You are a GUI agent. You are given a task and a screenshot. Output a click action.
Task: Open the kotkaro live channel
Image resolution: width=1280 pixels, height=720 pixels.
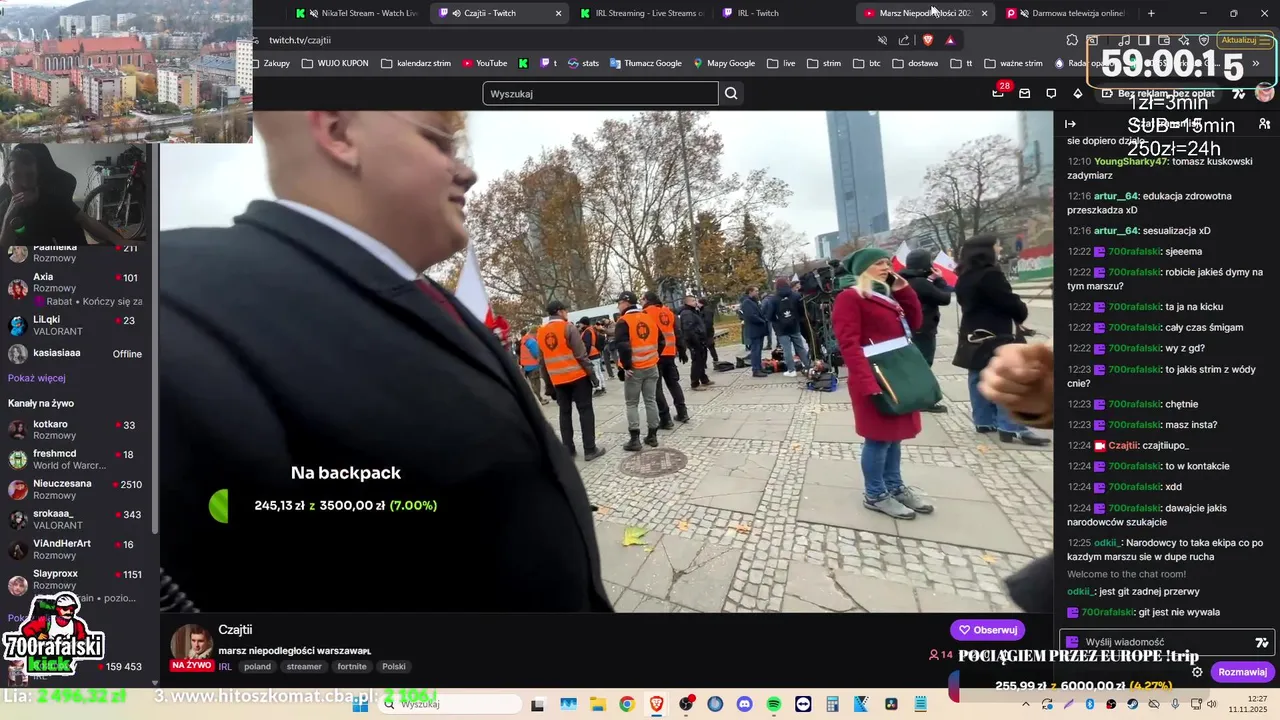click(78, 430)
